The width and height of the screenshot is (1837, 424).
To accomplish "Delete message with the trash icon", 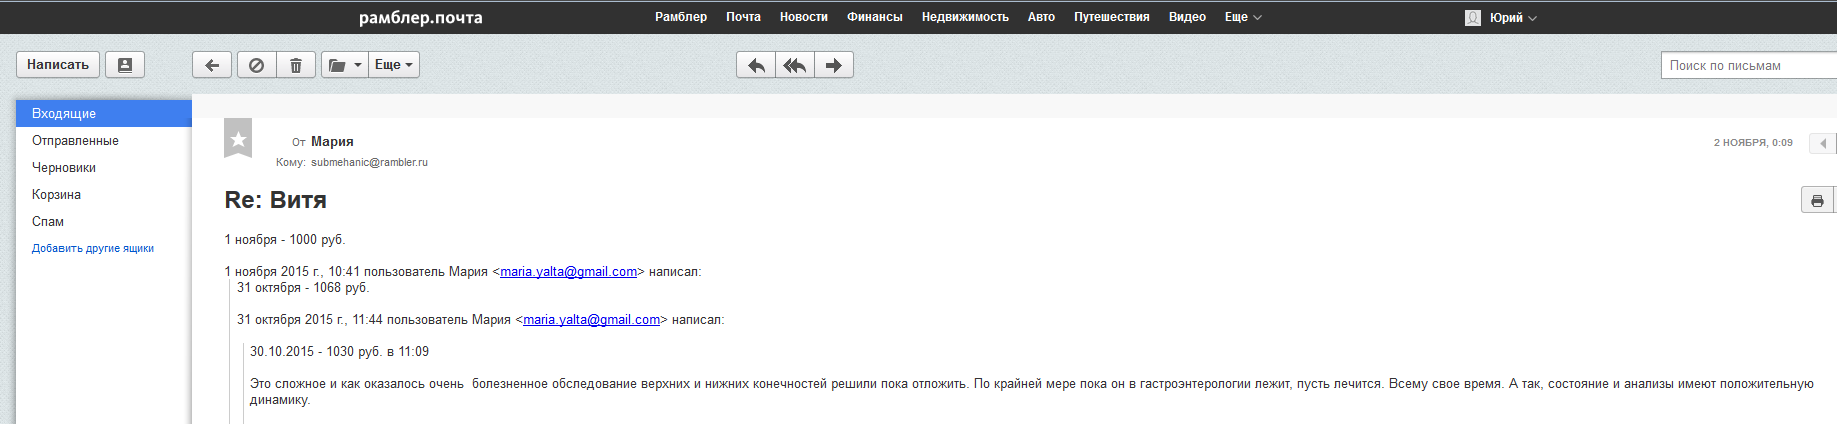I will pyautogui.click(x=296, y=65).
